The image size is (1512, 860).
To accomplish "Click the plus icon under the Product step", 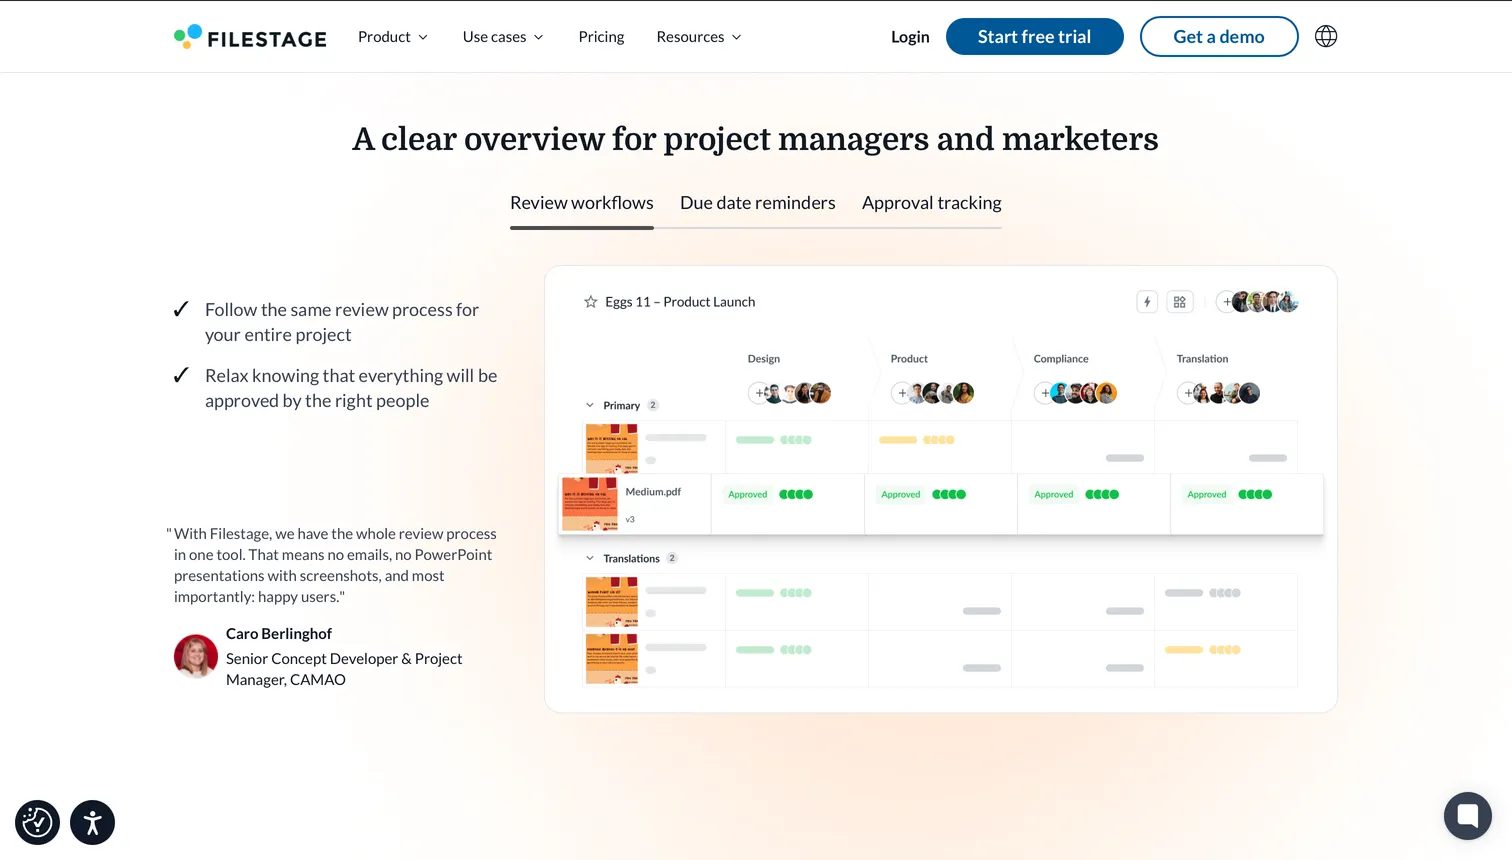I will pyautogui.click(x=902, y=392).
